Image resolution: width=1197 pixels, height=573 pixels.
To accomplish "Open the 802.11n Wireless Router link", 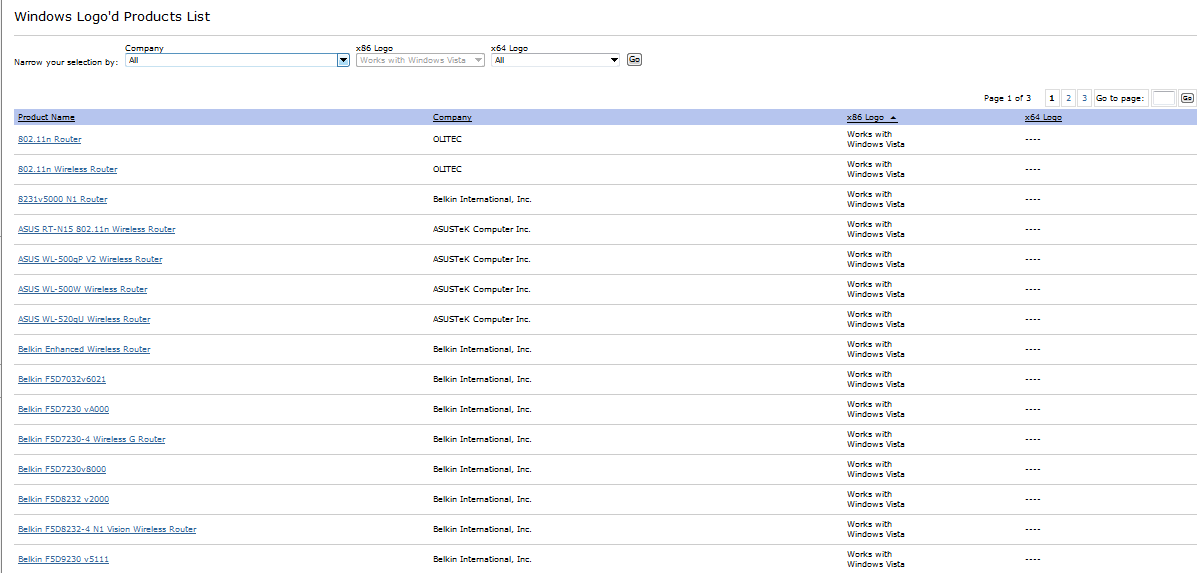I will tap(68, 169).
